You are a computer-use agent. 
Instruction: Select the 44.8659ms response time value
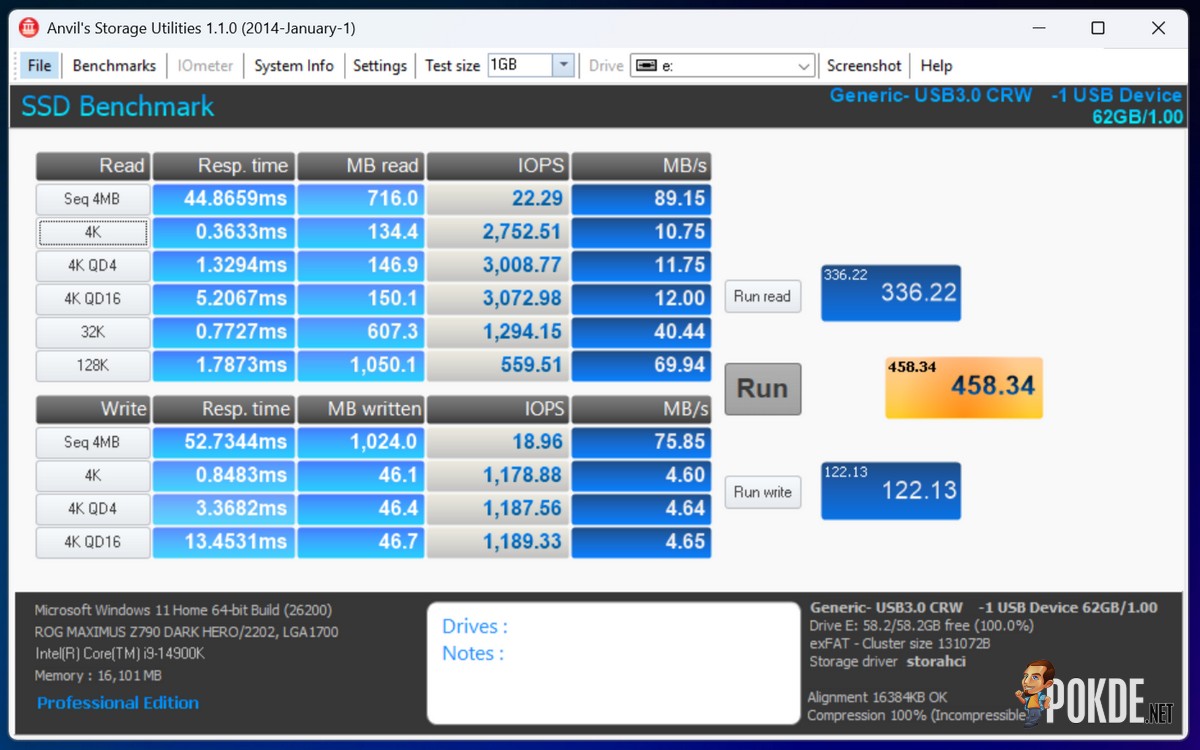[x=224, y=199]
